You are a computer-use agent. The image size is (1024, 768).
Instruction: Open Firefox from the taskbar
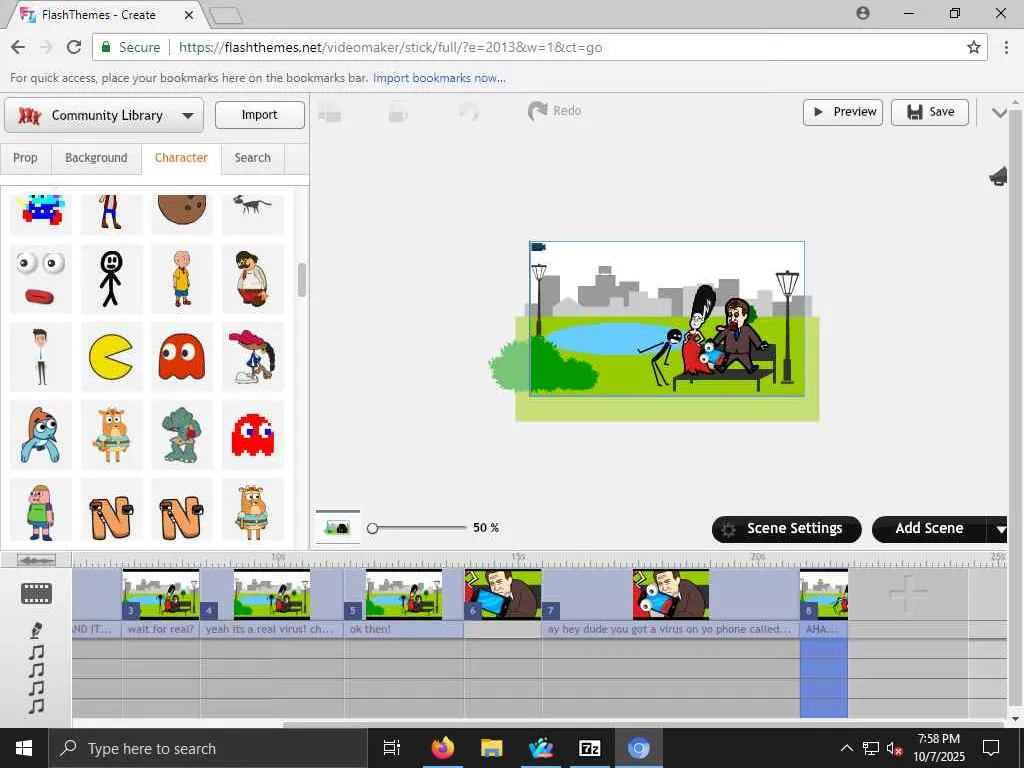[x=443, y=748]
